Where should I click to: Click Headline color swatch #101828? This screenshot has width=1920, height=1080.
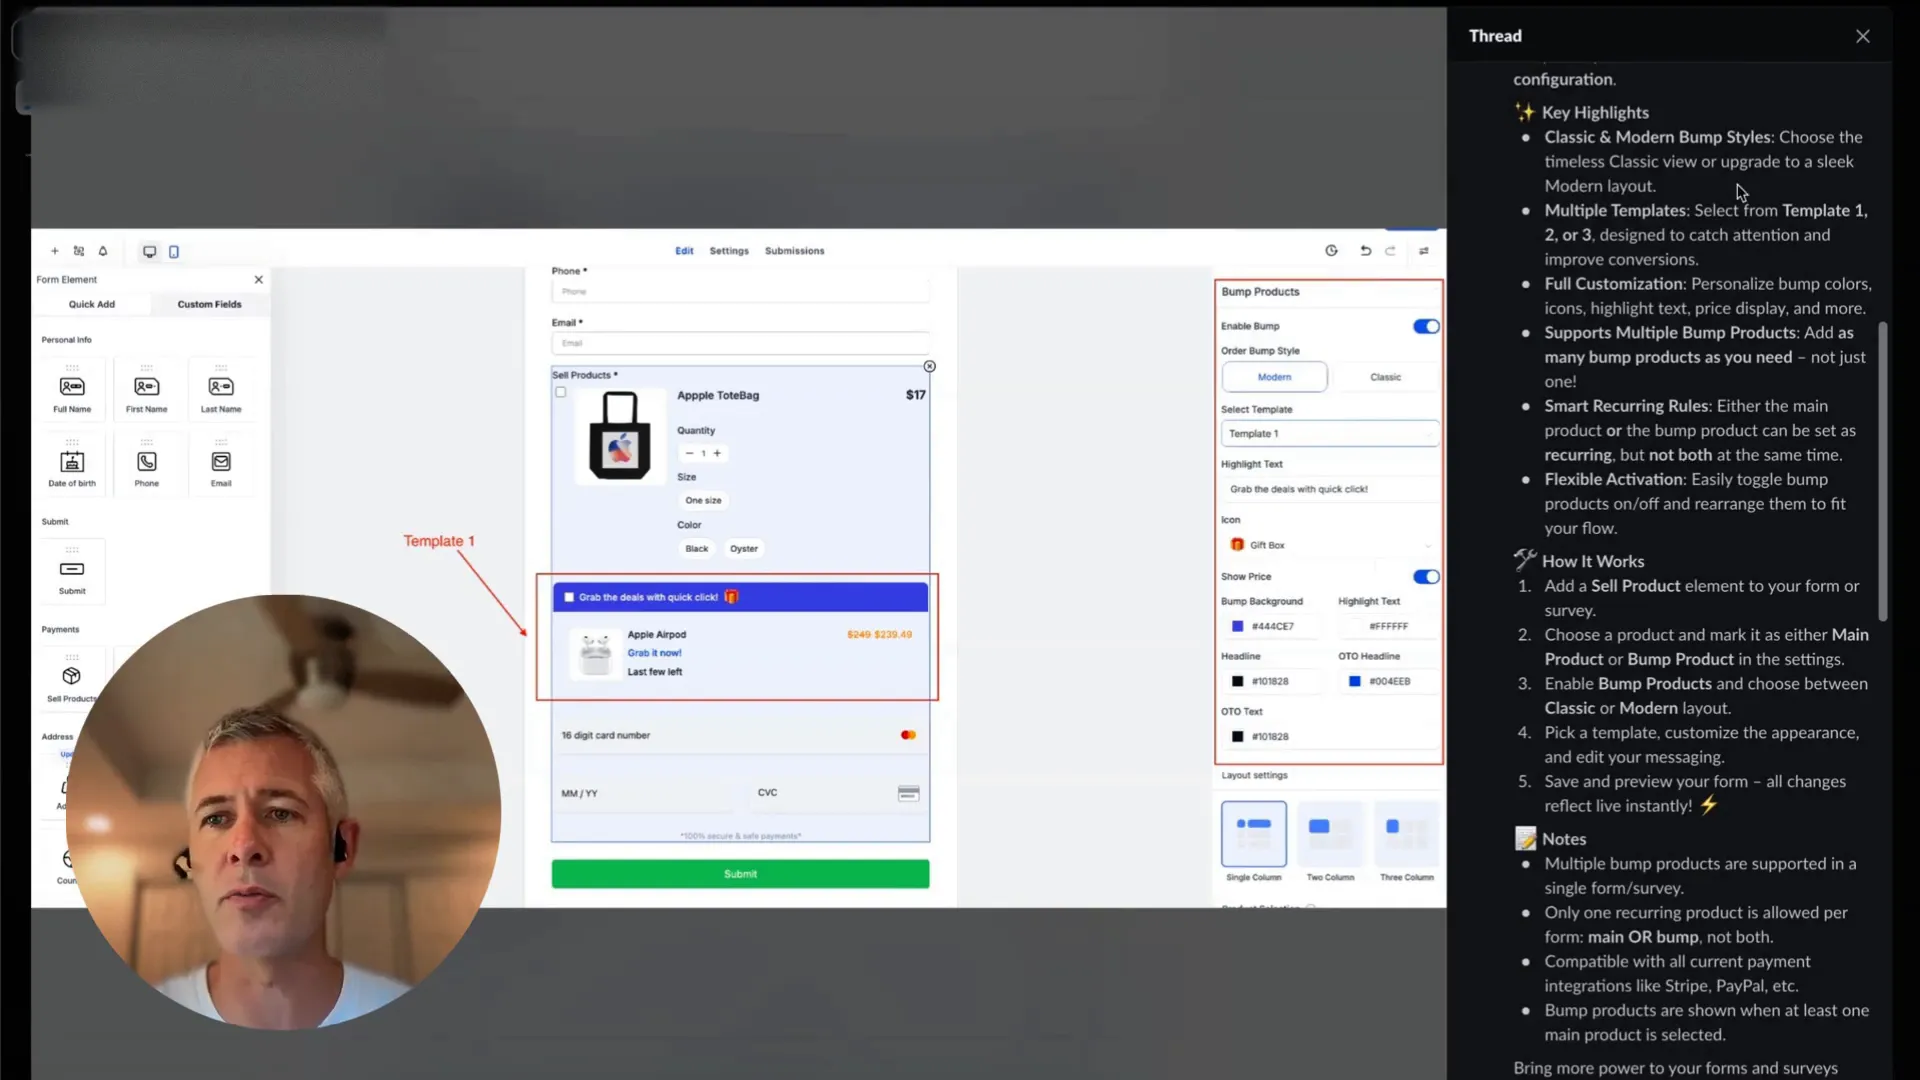(1237, 681)
